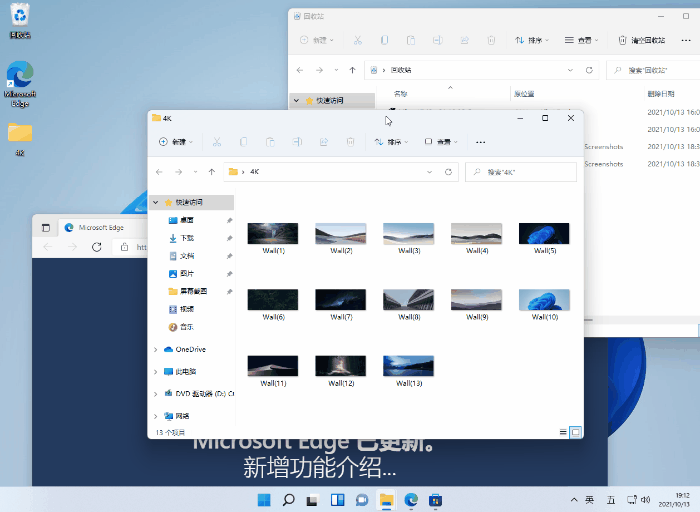Image resolution: width=700 pixels, height=512 pixels.
Task: Collapse the 快速访问 (Quick access) section
Action: click(x=156, y=202)
